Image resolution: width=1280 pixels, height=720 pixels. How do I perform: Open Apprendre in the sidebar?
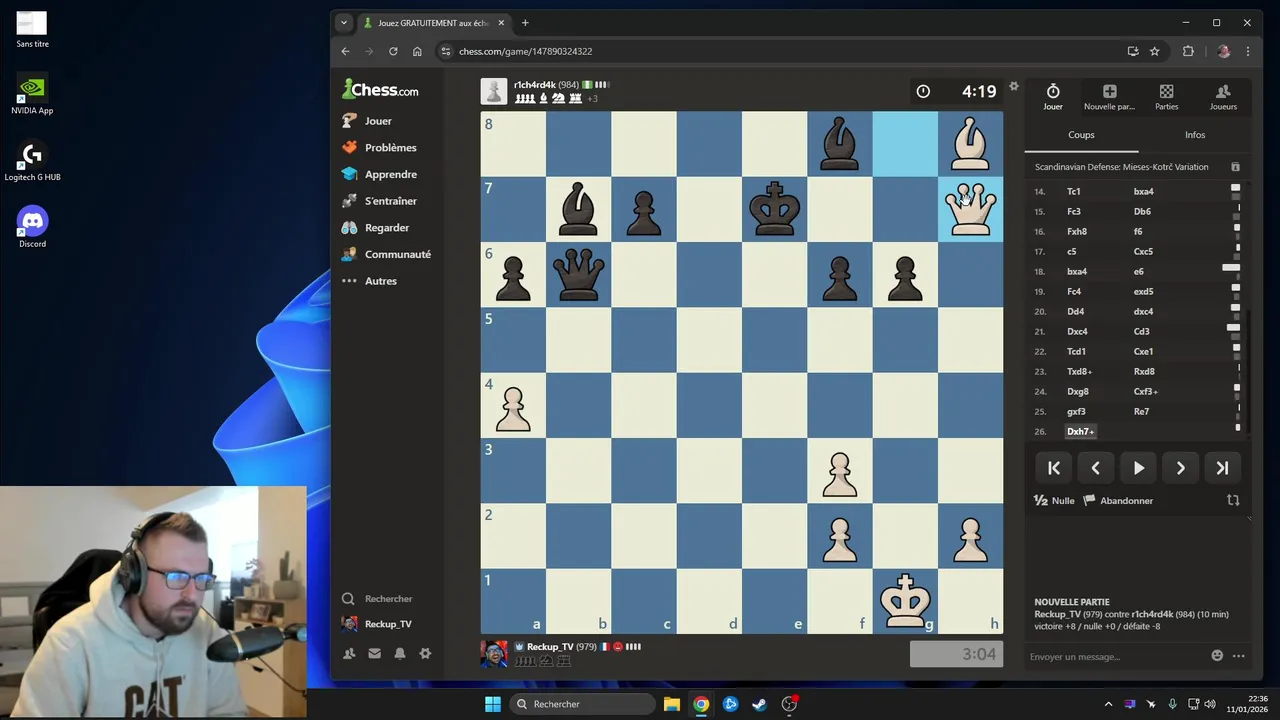point(379,174)
